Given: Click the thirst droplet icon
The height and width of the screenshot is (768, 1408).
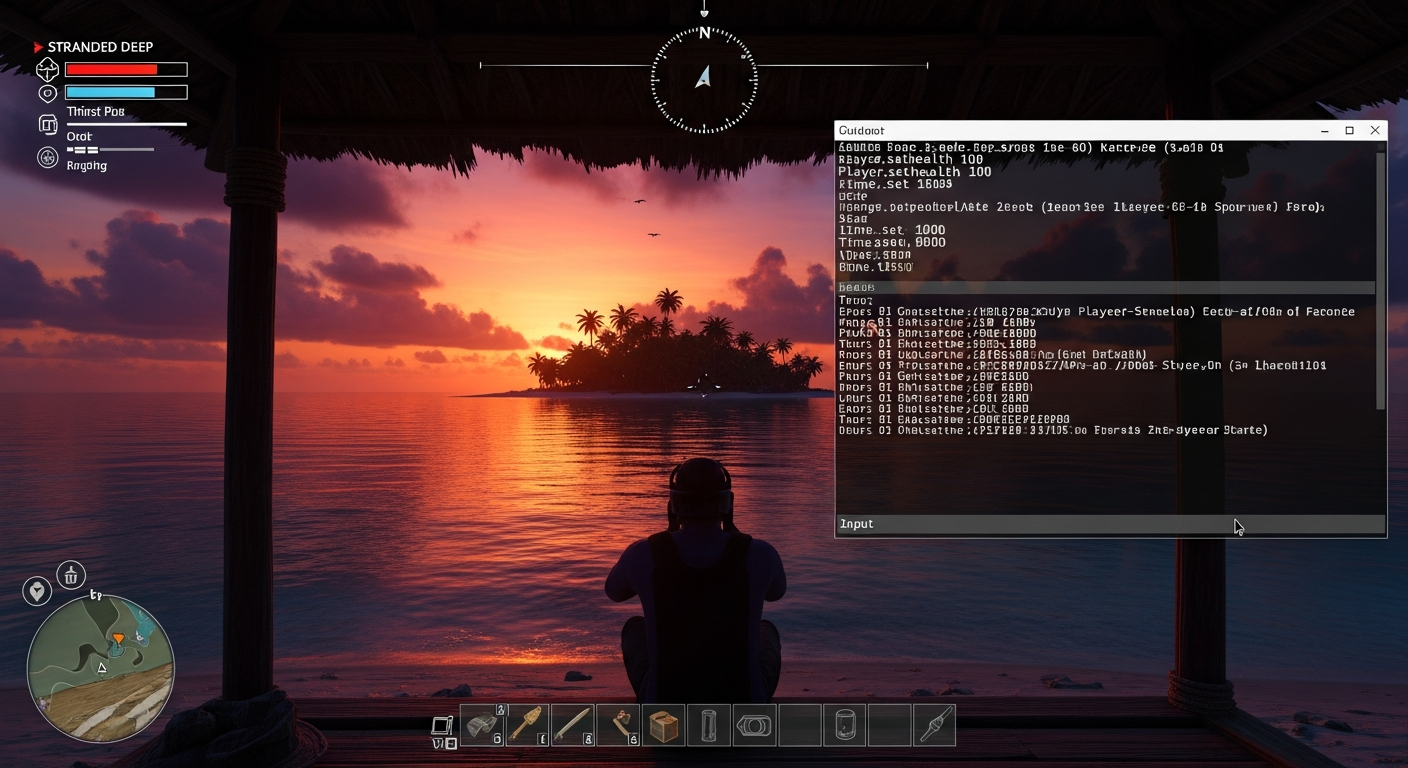Looking at the screenshot, I should (x=47, y=92).
